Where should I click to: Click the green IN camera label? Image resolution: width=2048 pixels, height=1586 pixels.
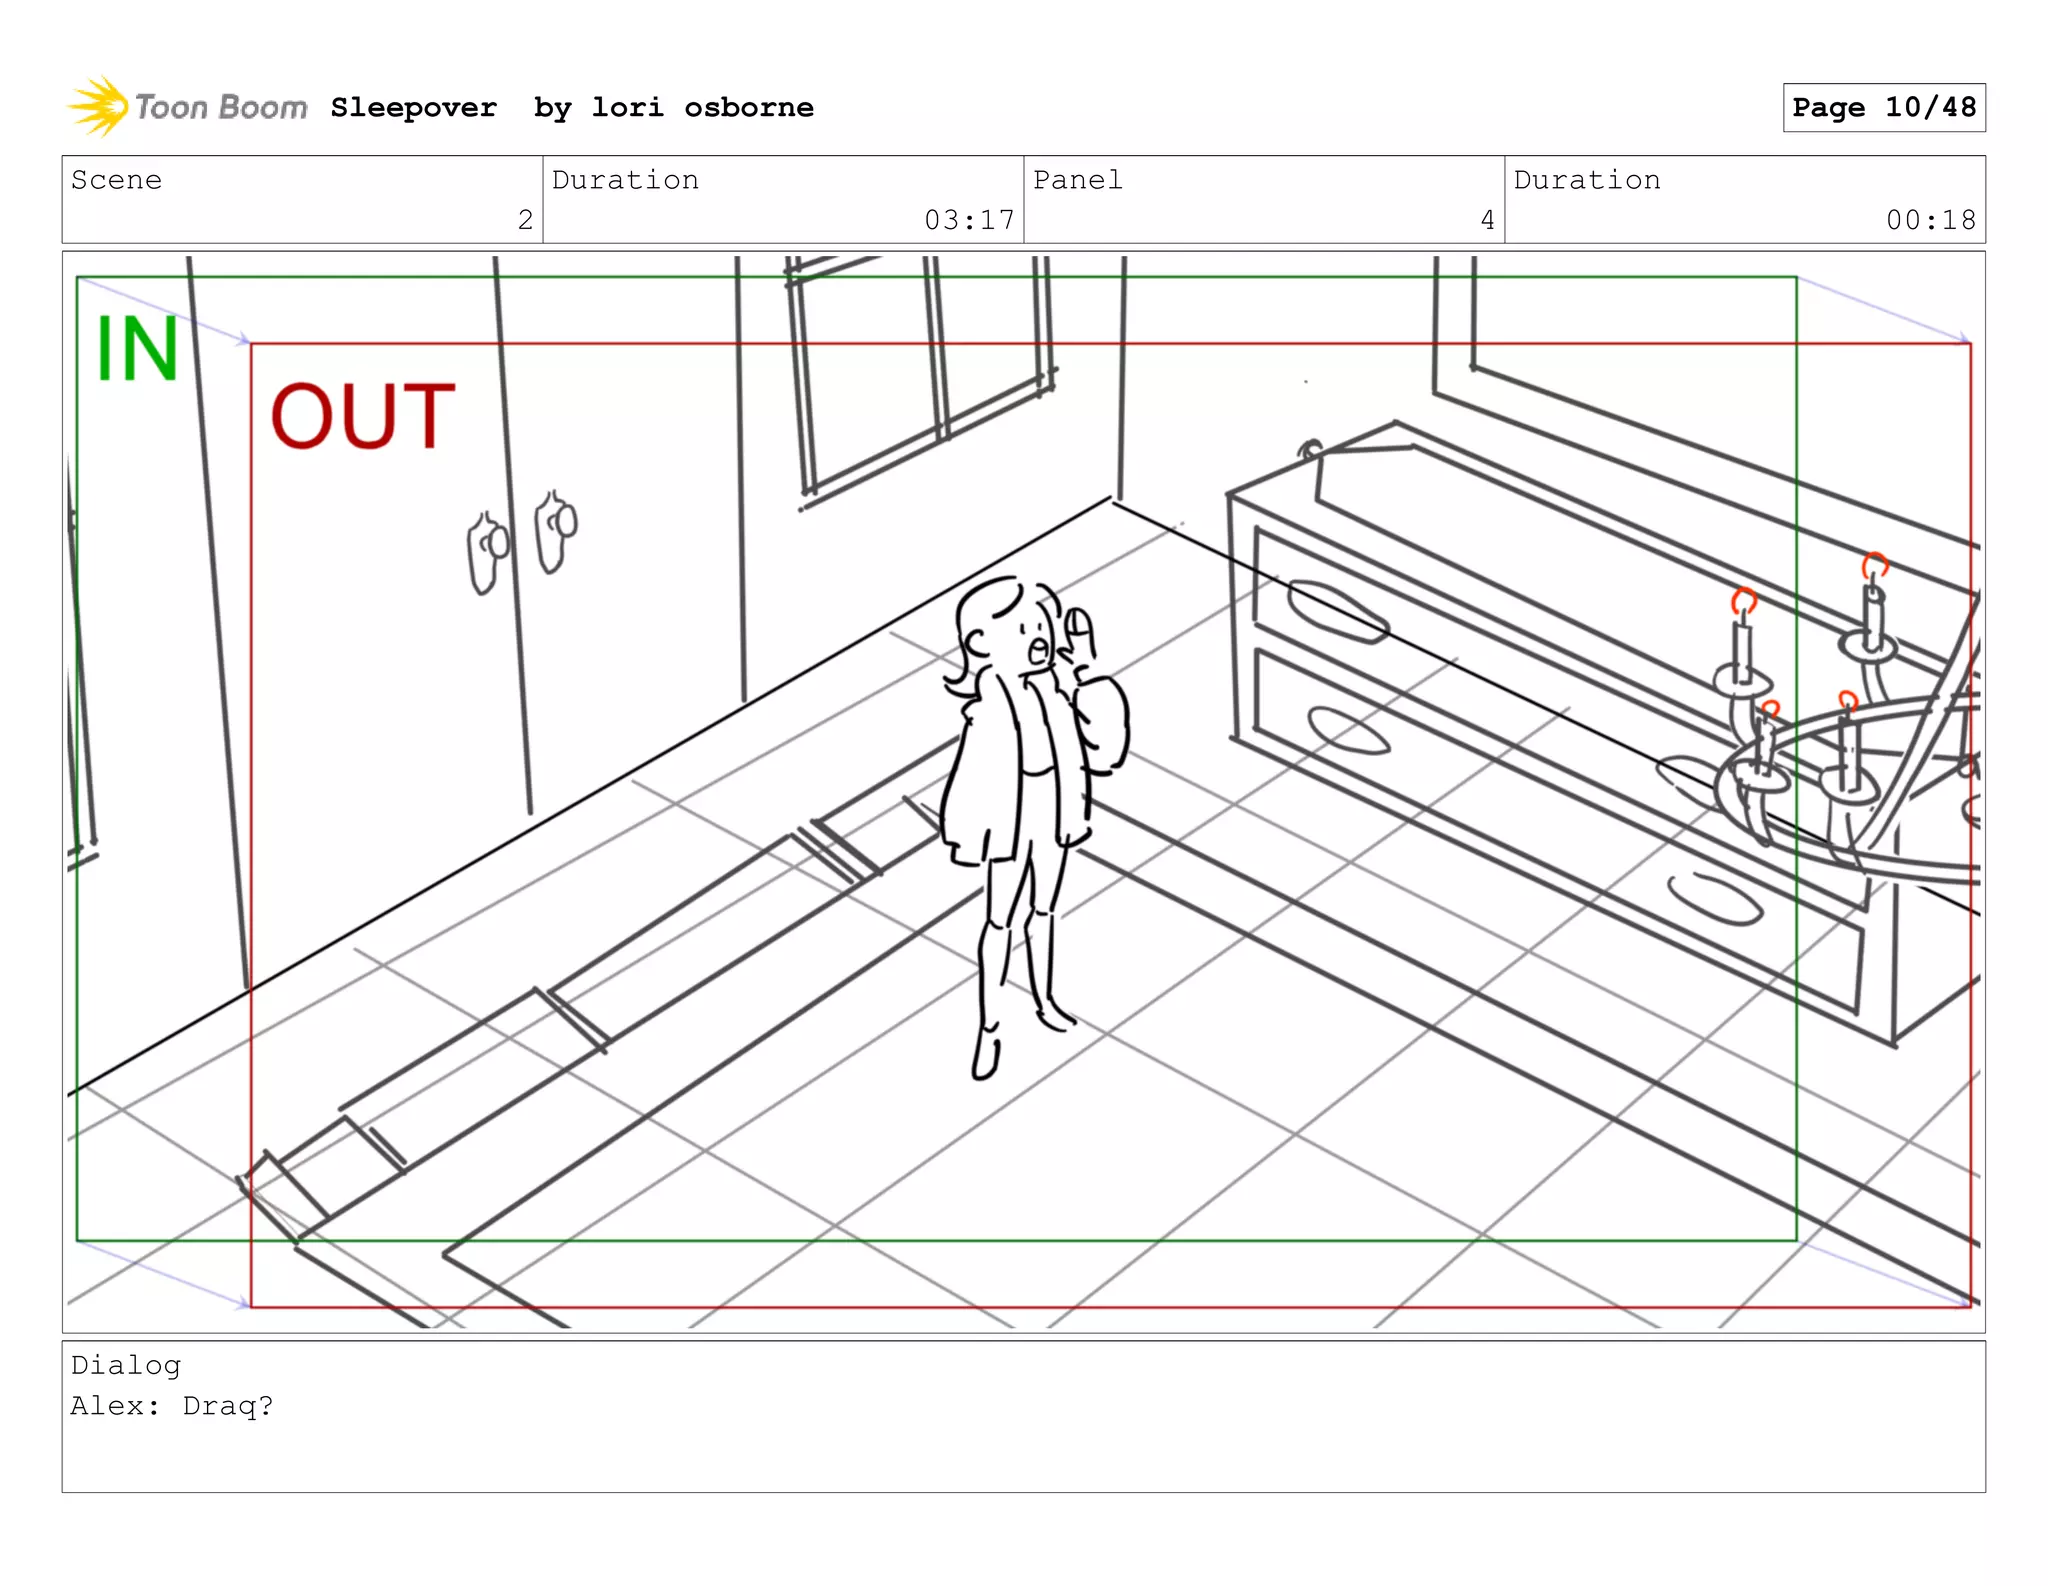tap(137, 349)
